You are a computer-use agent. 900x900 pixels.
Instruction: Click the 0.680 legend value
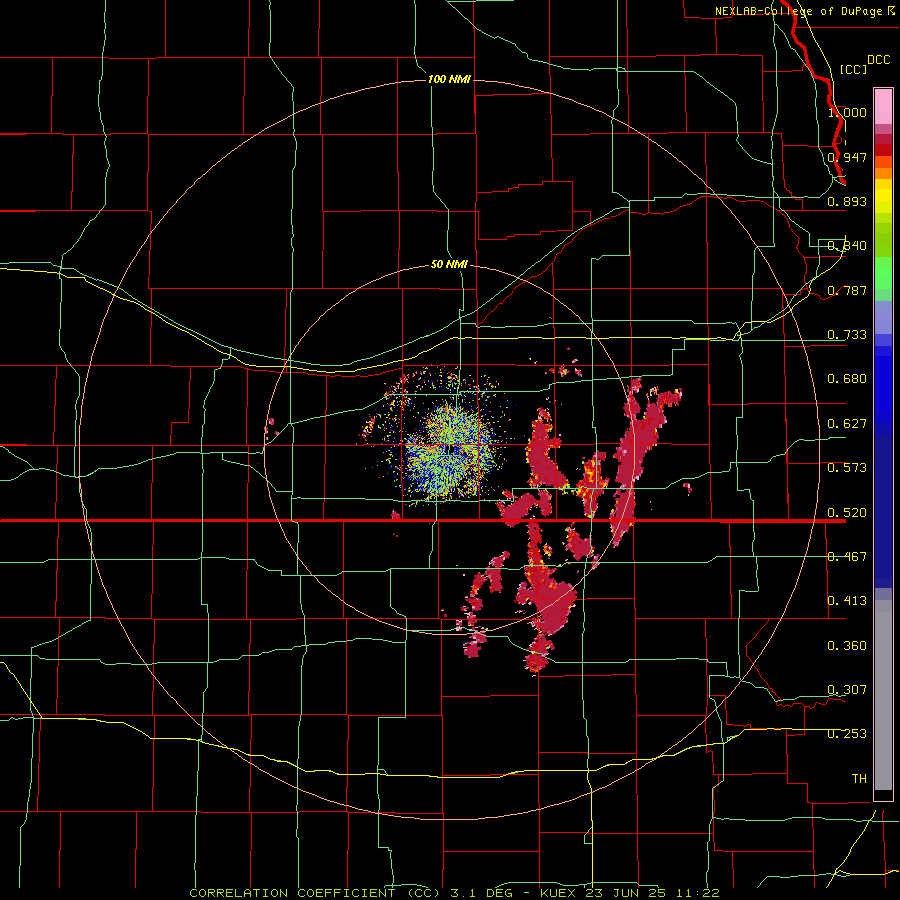[847, 379]
